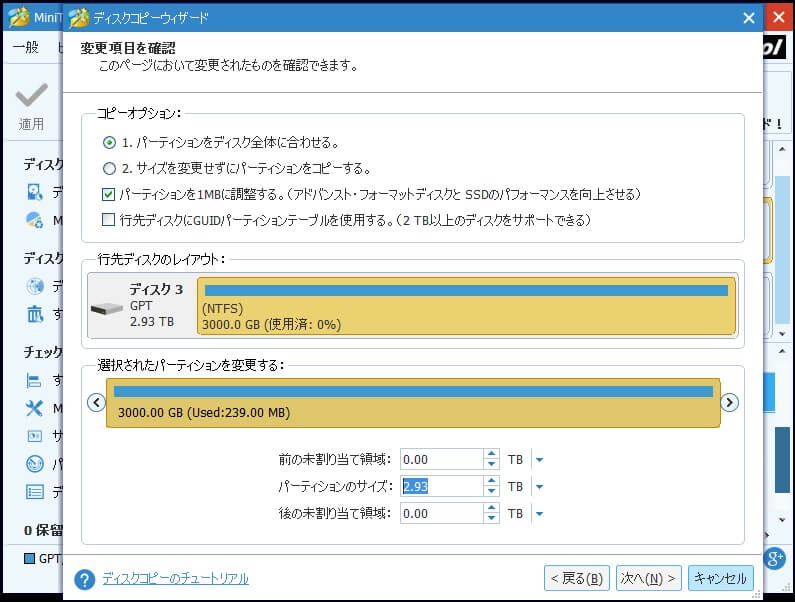Click the MiniTool main window app icon
This screenshot has width=795, height=602.
(18, 17)
